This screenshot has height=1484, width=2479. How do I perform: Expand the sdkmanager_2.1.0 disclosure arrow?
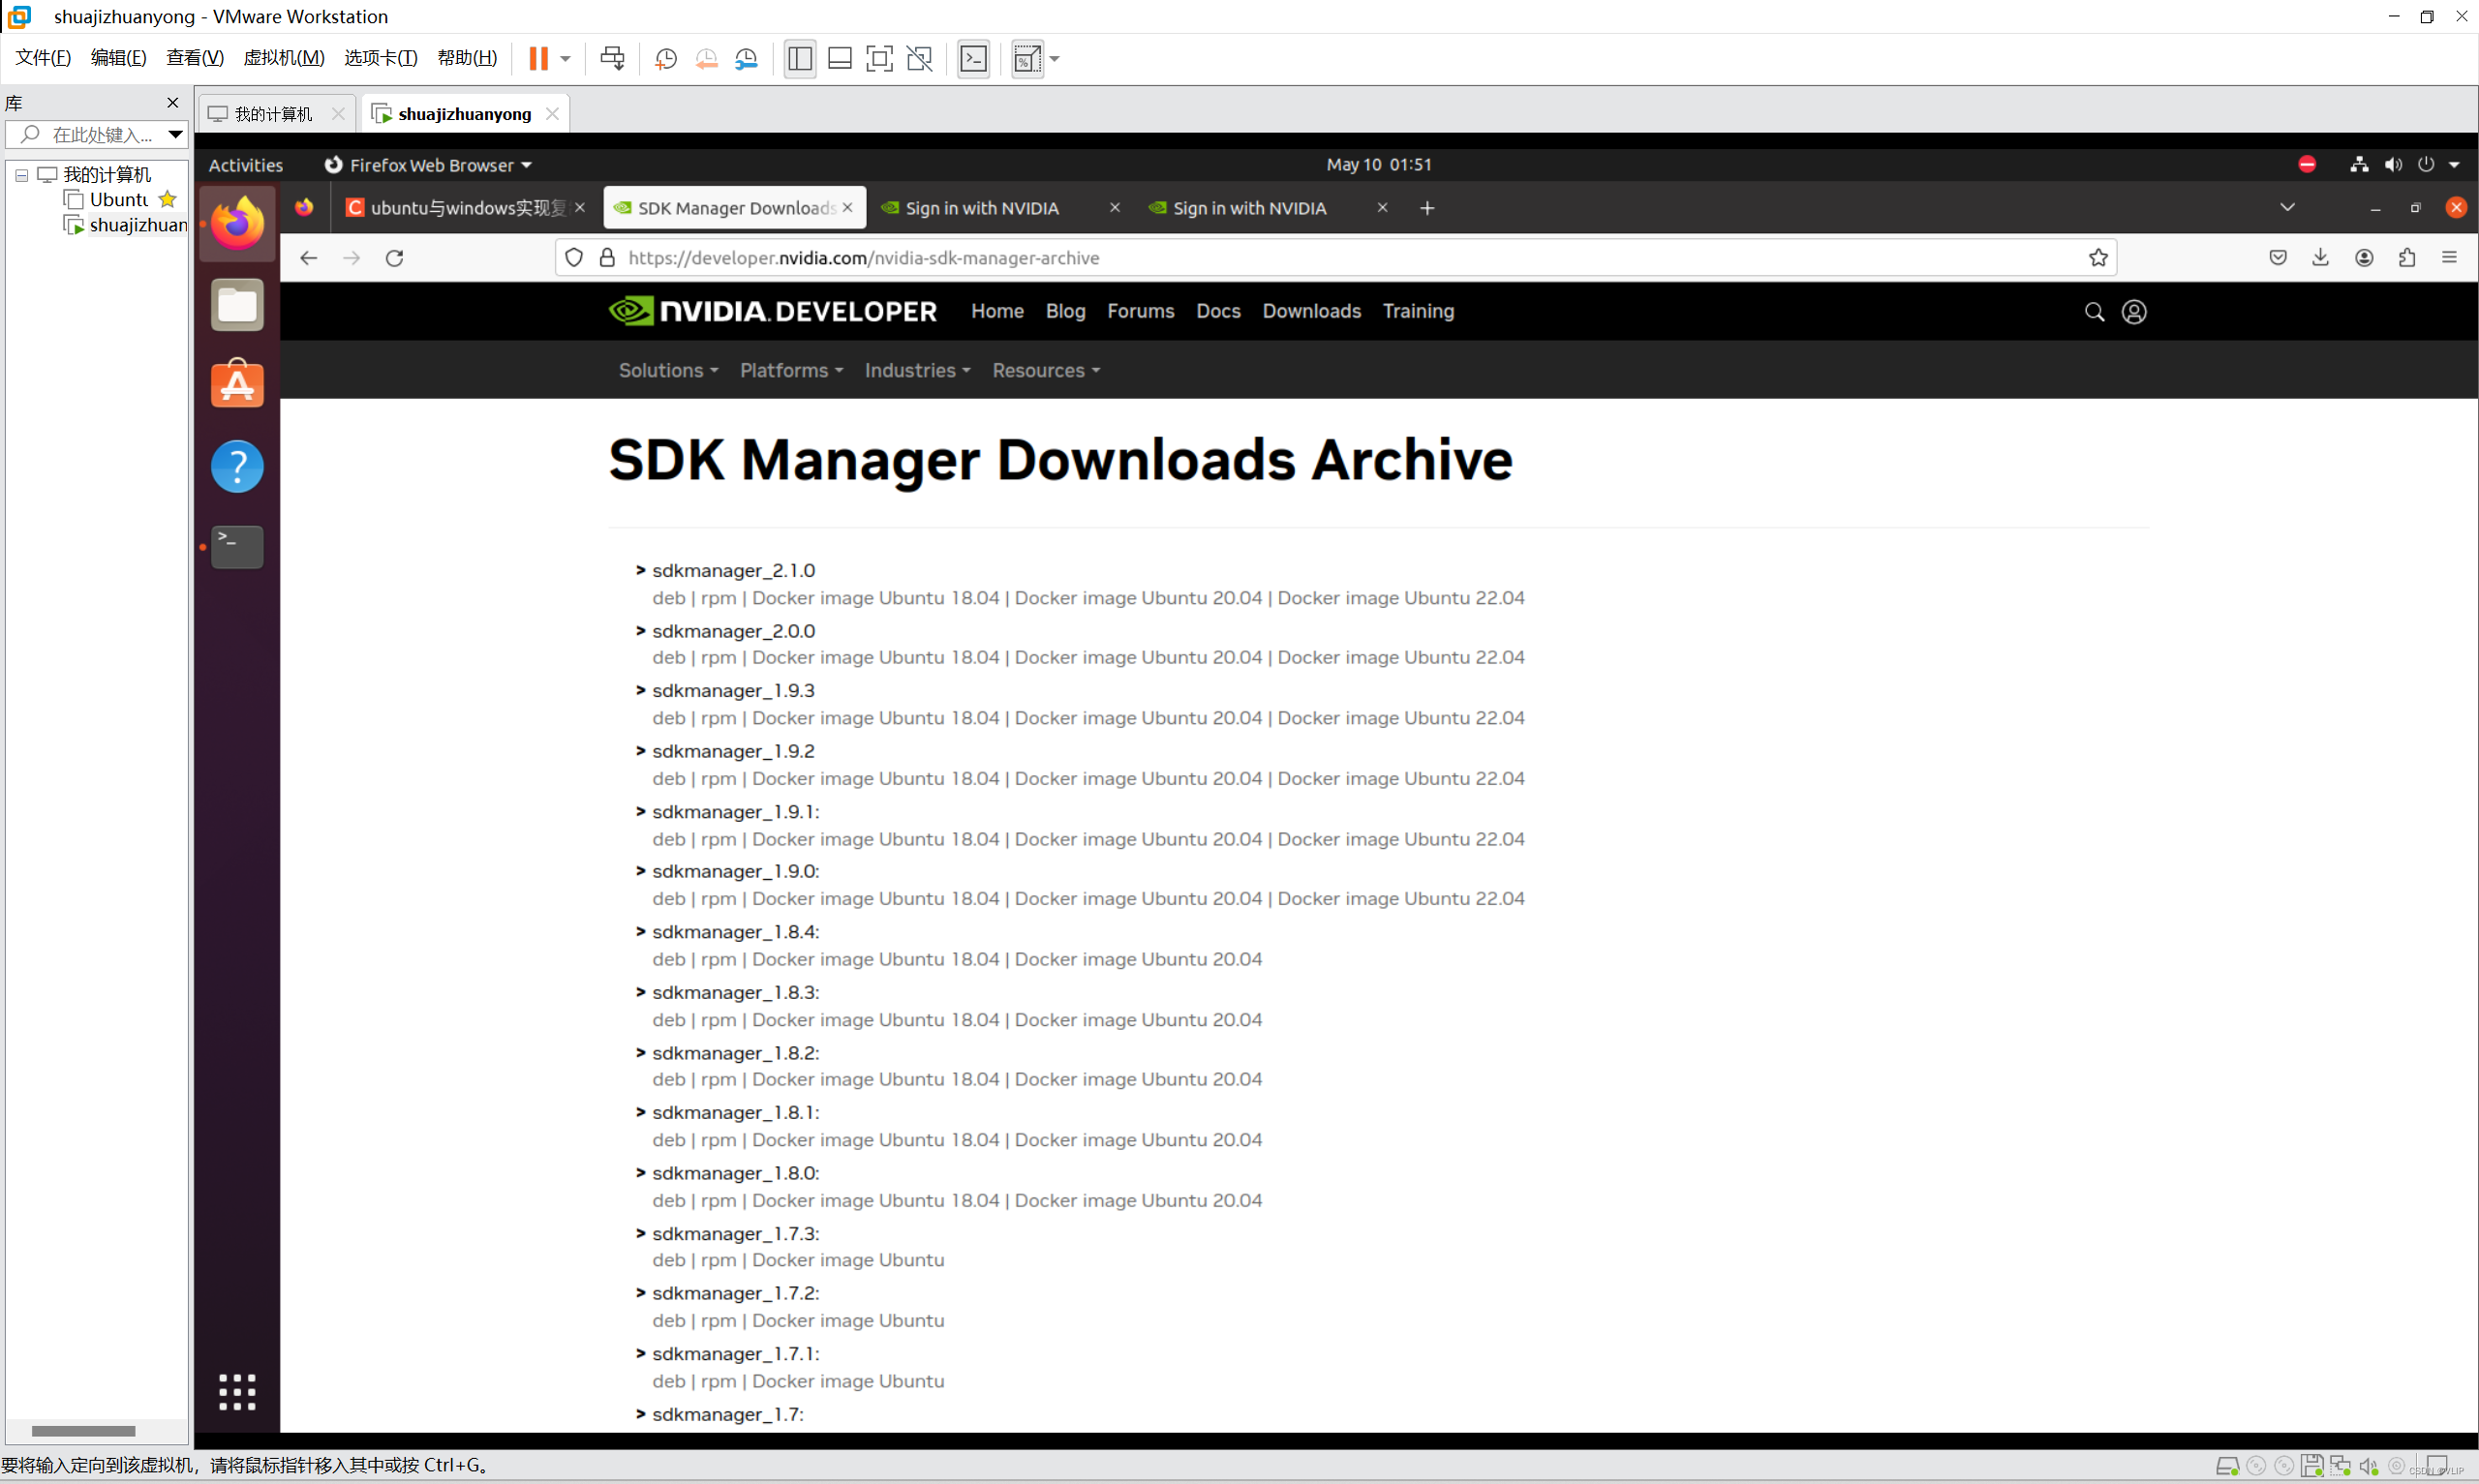click(640, 570)
